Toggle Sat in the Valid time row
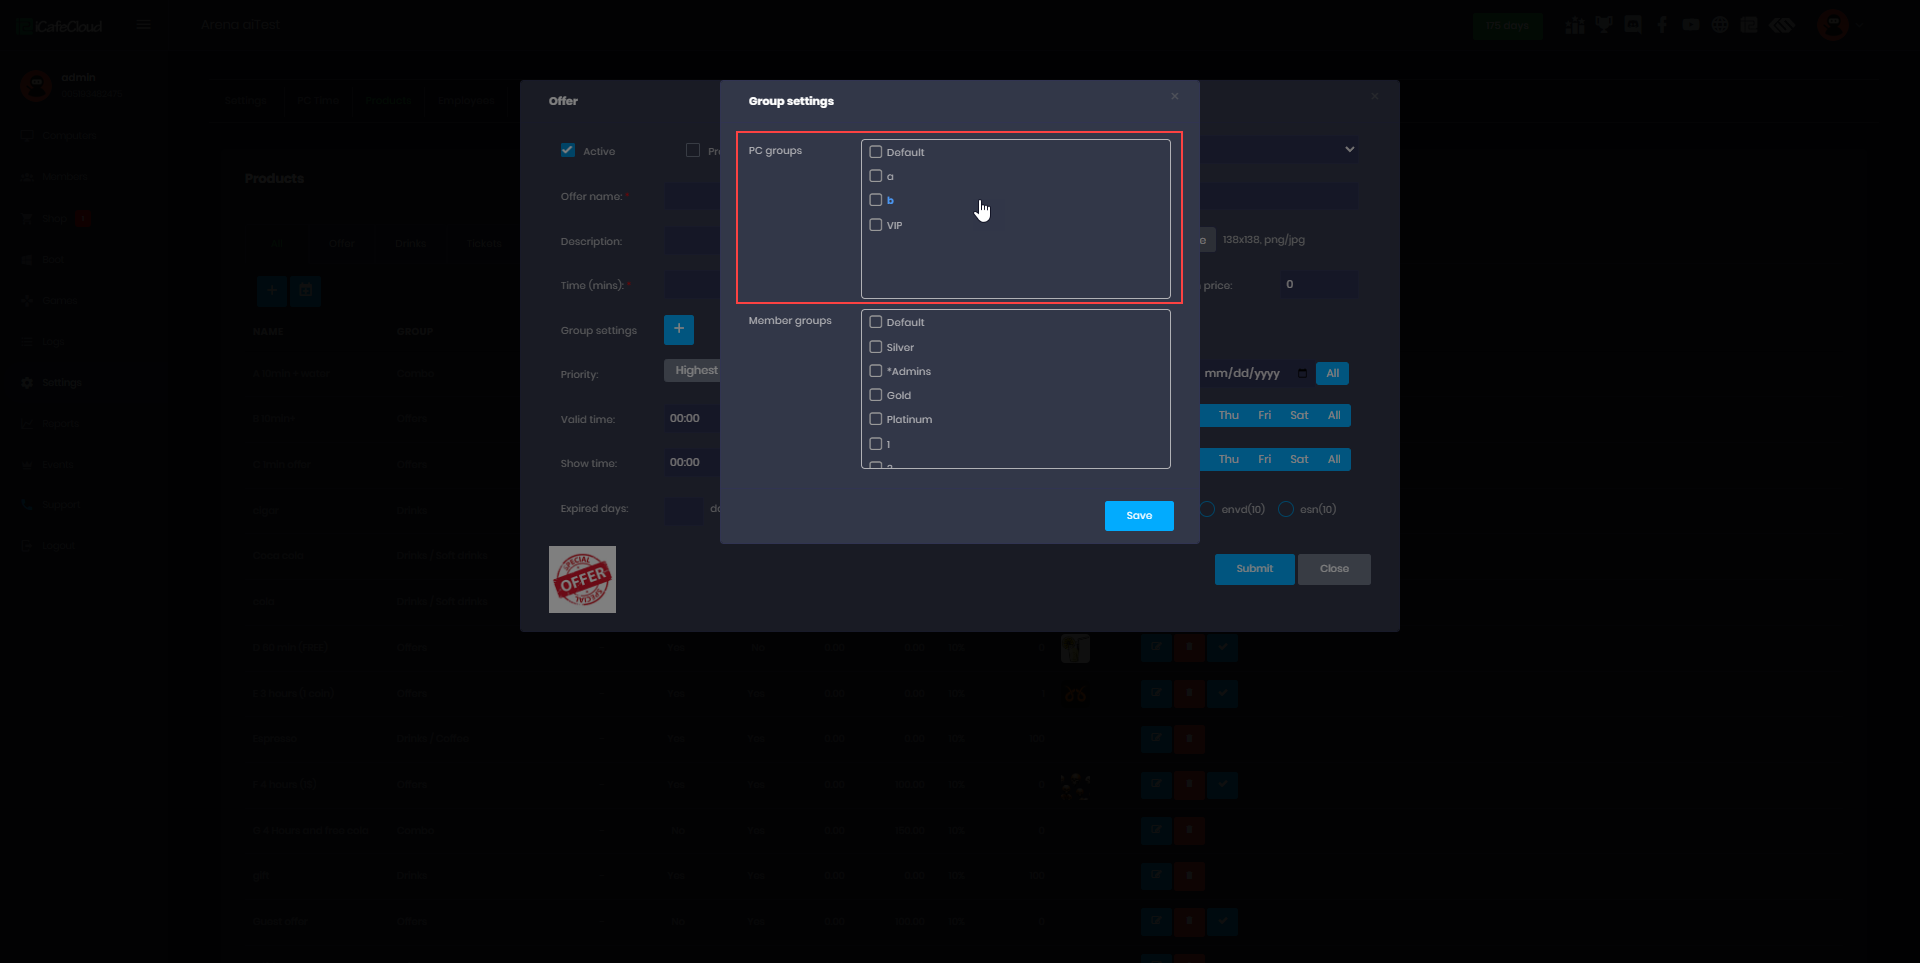The height and width of the screenshot is (963, 1920). coord(1299,415)
